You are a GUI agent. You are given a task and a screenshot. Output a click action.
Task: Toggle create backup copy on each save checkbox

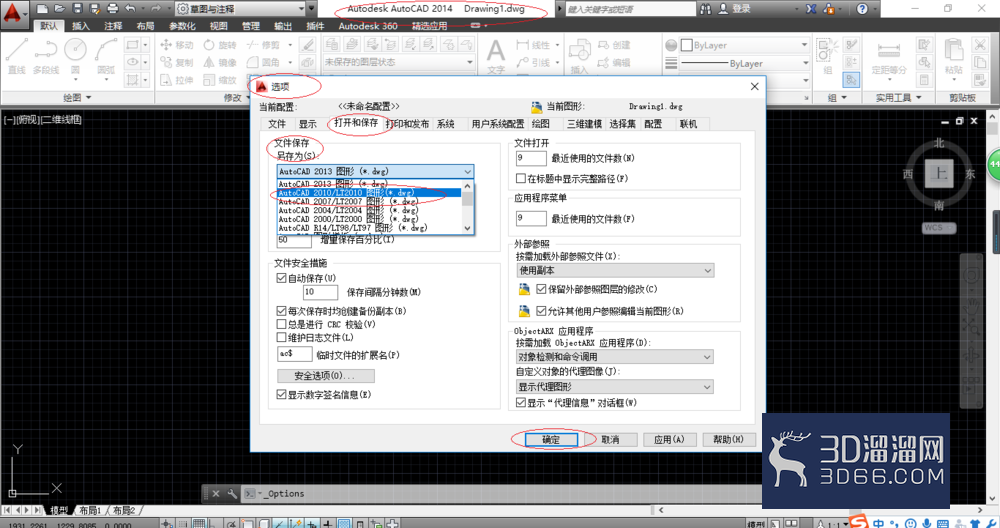[x=281, y=311]
